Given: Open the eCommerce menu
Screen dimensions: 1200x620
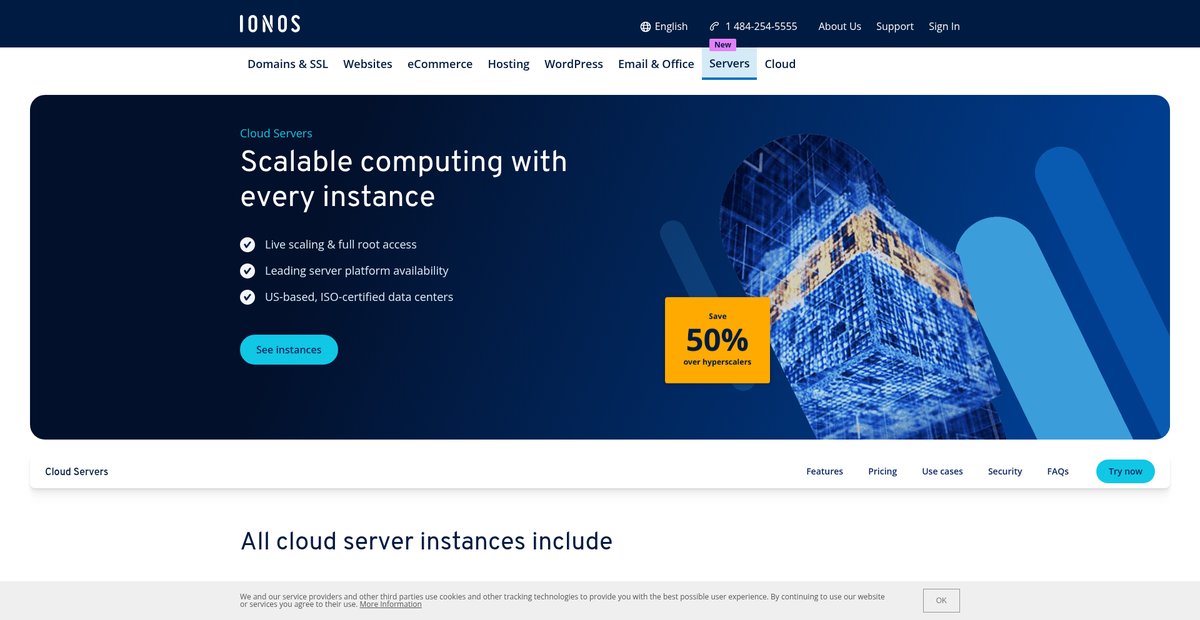Looking at the screenshot, I should [x=440, y=64].
